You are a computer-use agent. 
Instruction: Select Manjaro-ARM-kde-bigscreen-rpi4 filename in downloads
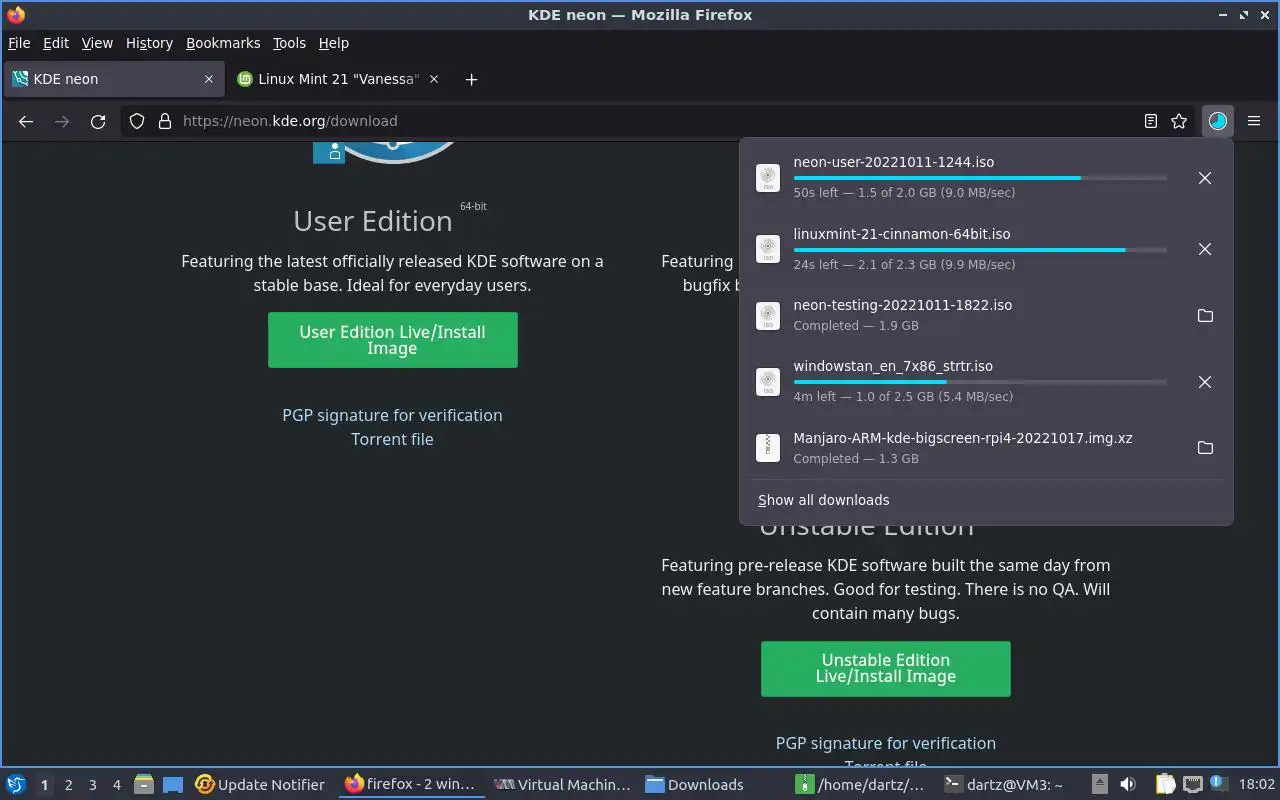(962, 438)
